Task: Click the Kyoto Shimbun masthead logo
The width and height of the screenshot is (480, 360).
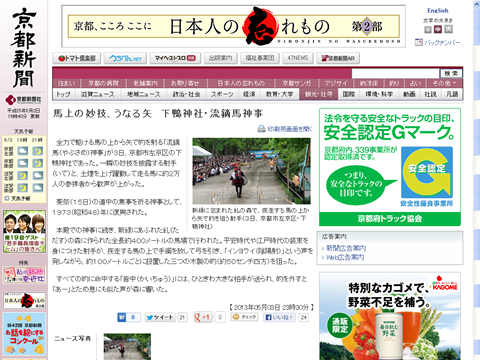Action: click(24, 48)
